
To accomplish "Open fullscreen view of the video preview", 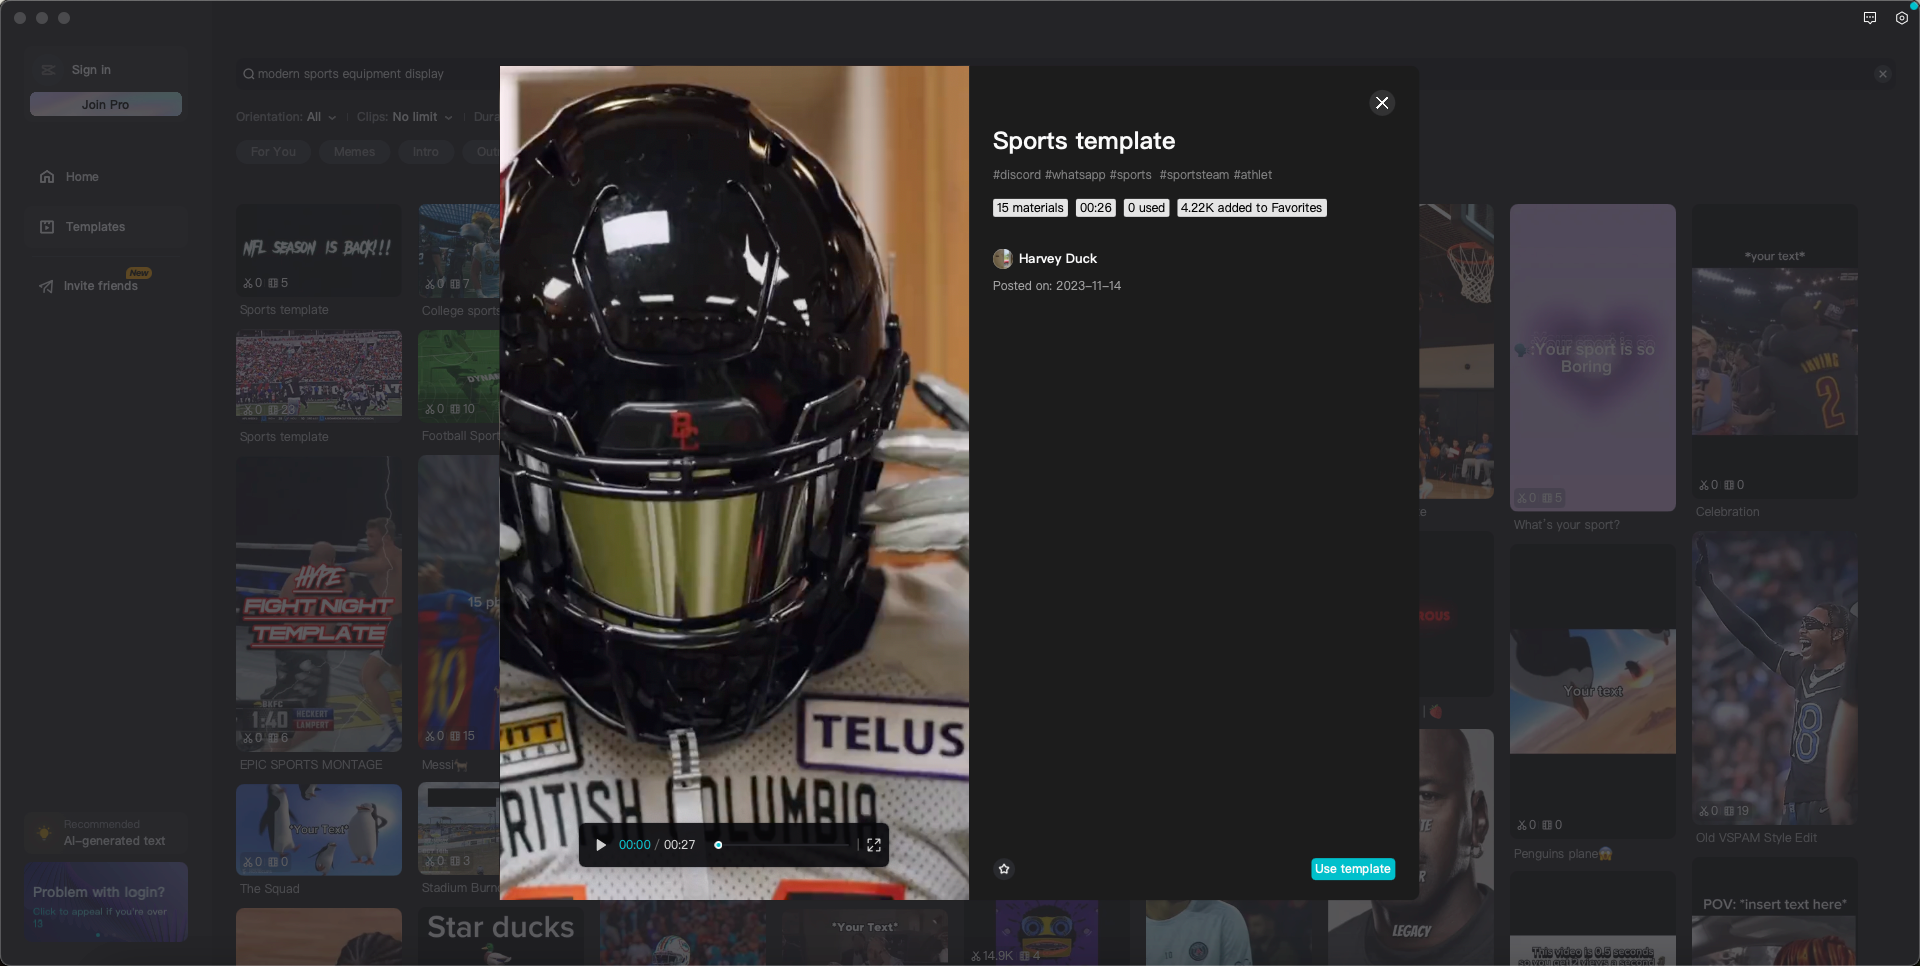I will click(873, 845).
